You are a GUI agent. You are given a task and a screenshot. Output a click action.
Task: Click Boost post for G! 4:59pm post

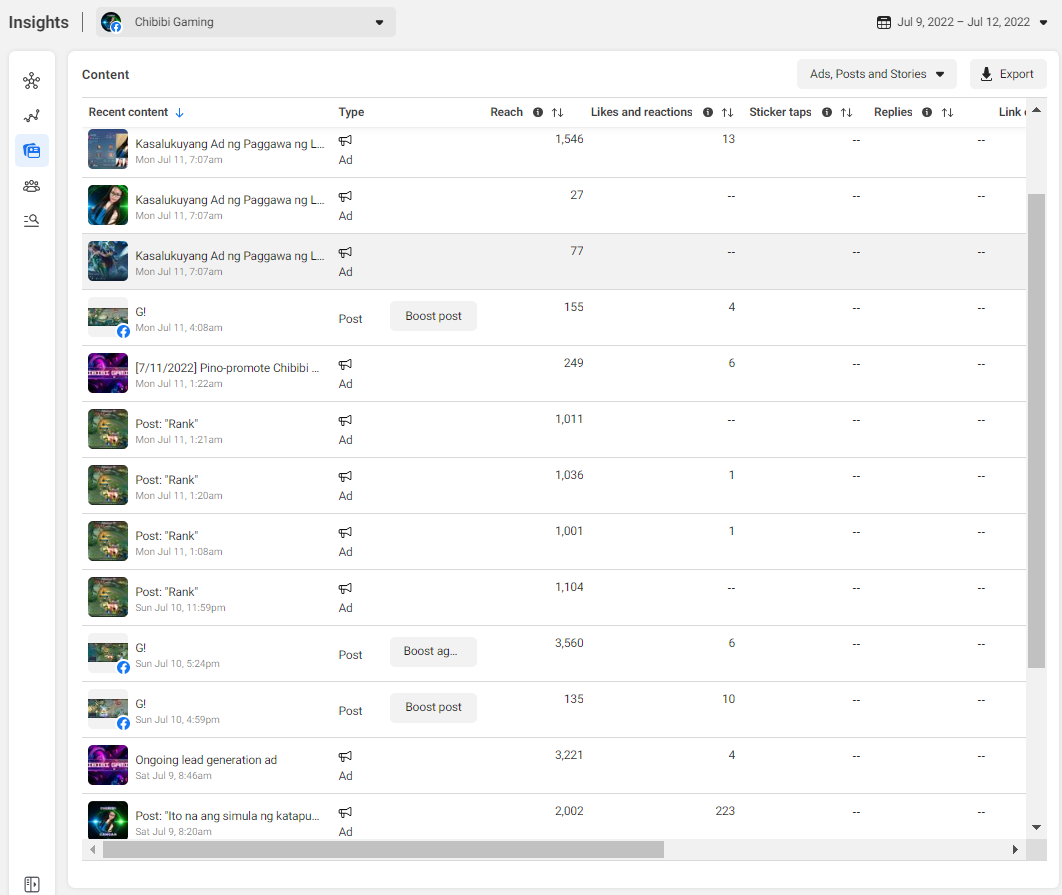(x=433, y=707)
